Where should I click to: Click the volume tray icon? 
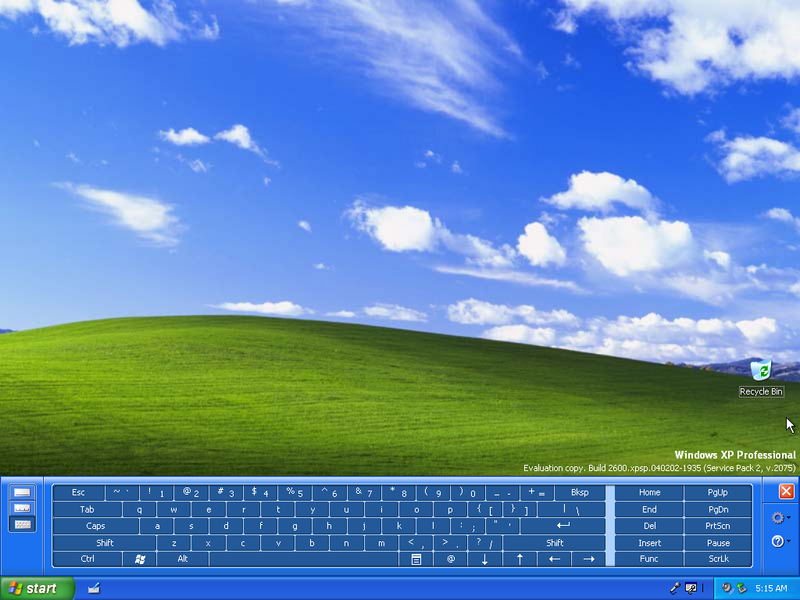coord(727,589)
